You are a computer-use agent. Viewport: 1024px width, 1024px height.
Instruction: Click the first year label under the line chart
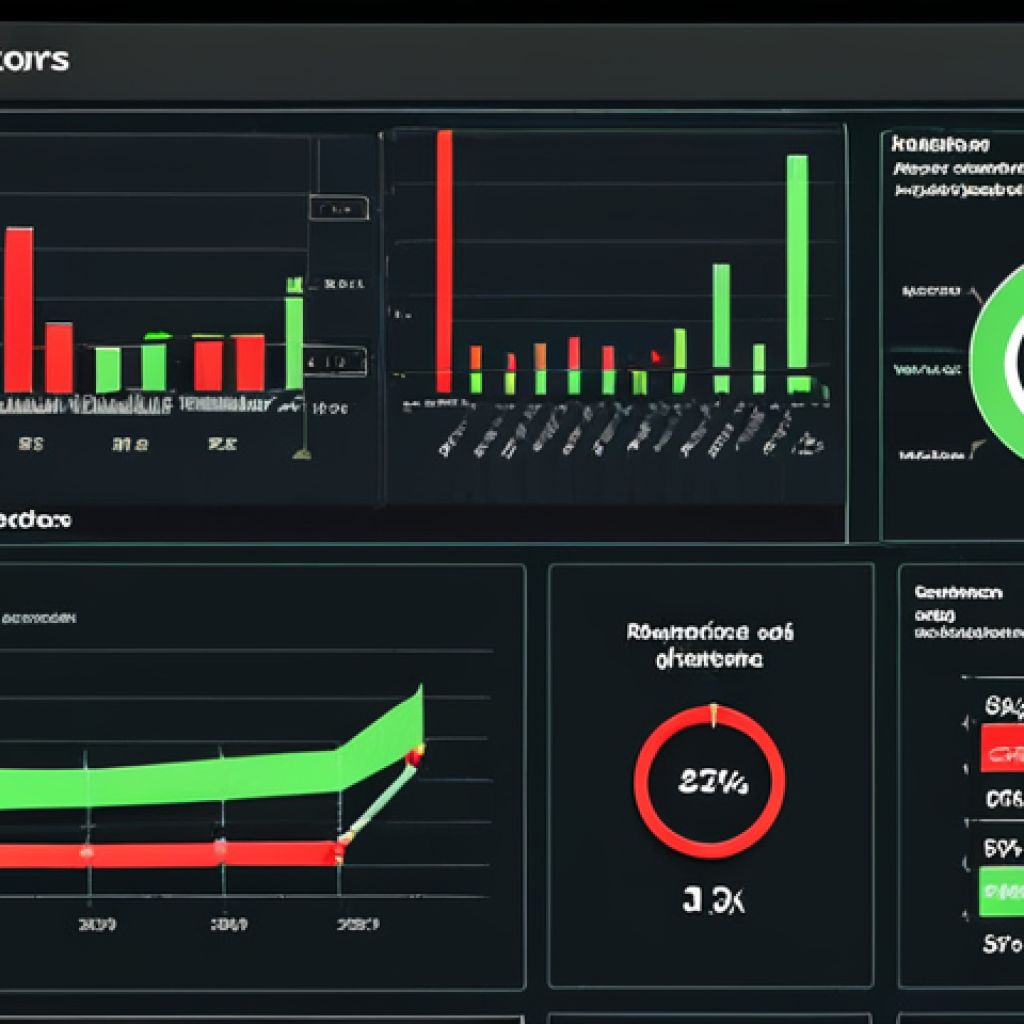pos(97,924)
